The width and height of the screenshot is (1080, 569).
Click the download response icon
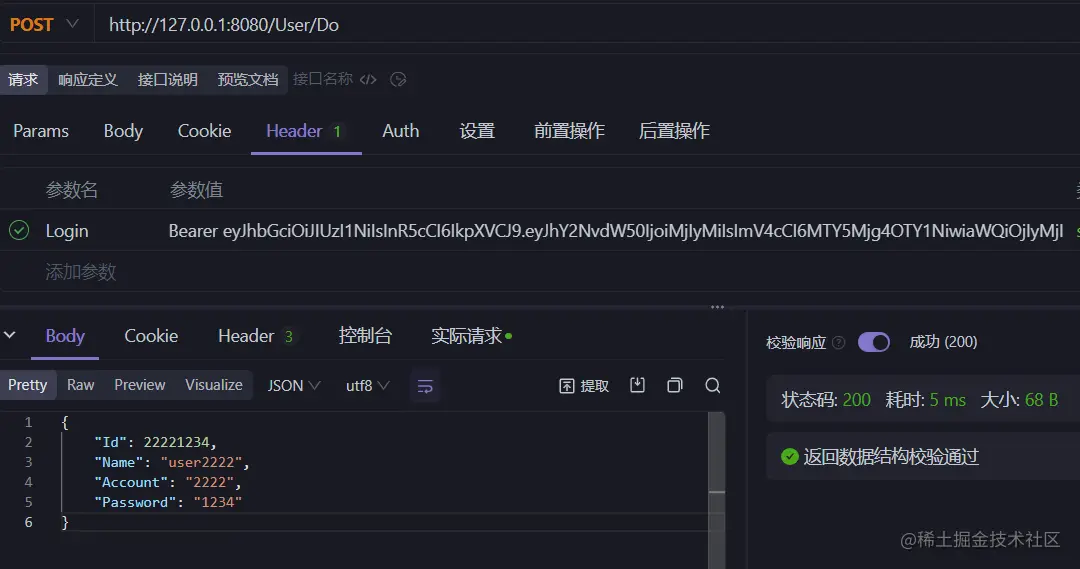coord(637,385)
